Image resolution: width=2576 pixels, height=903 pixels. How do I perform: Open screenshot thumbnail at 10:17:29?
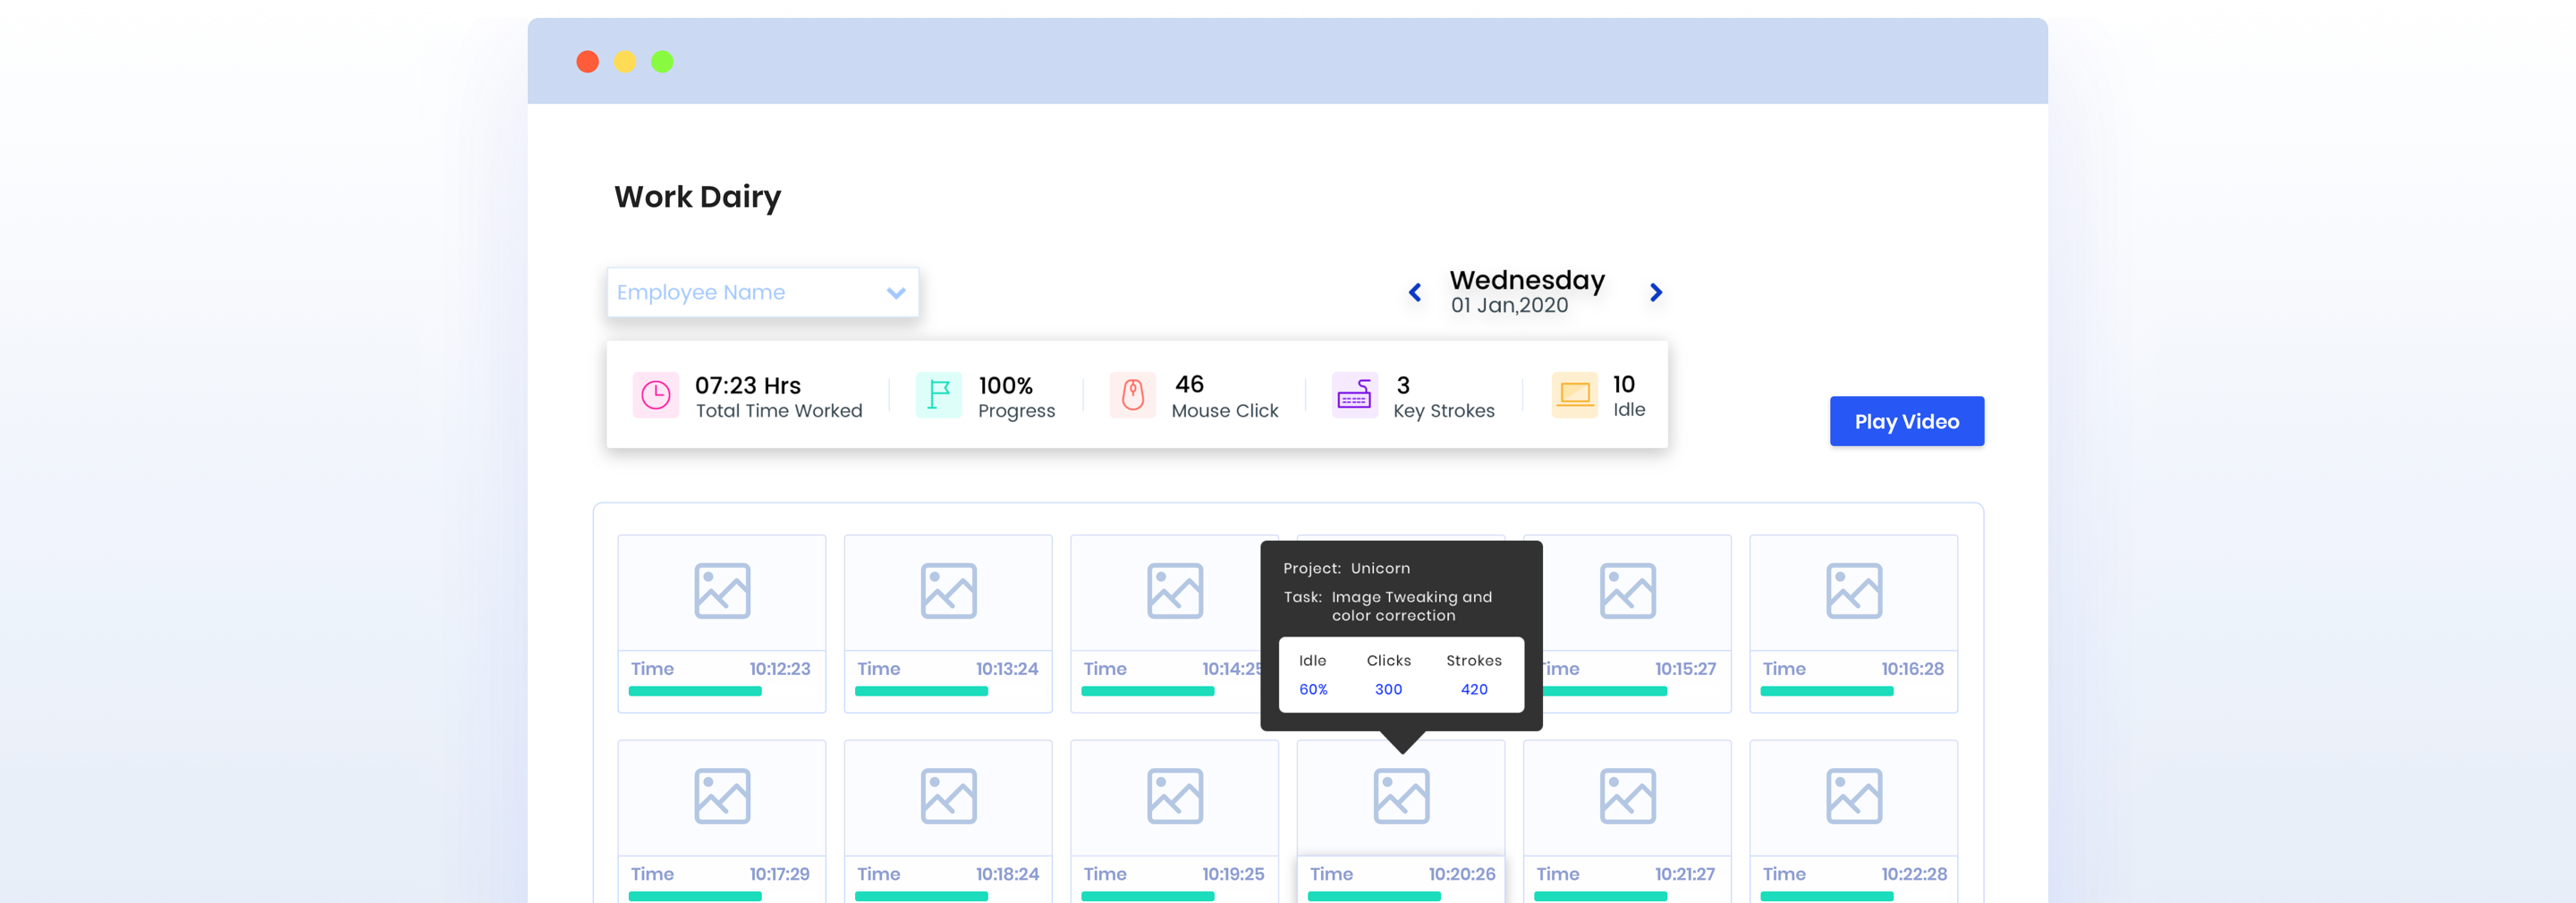(722, 796)
